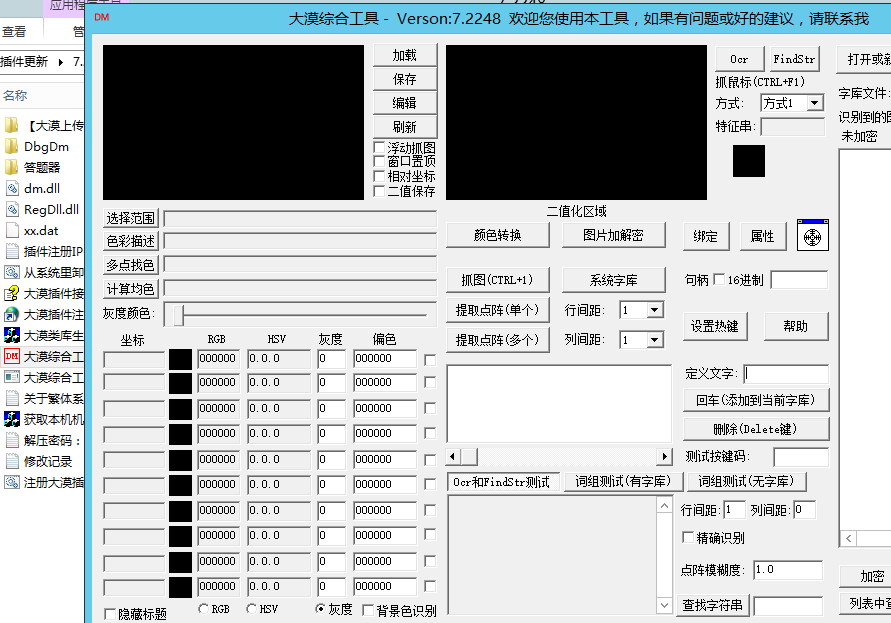Select the 【大漠上传 folder icon in Explorer
The image size is (891, 623).
coord(11,124)
